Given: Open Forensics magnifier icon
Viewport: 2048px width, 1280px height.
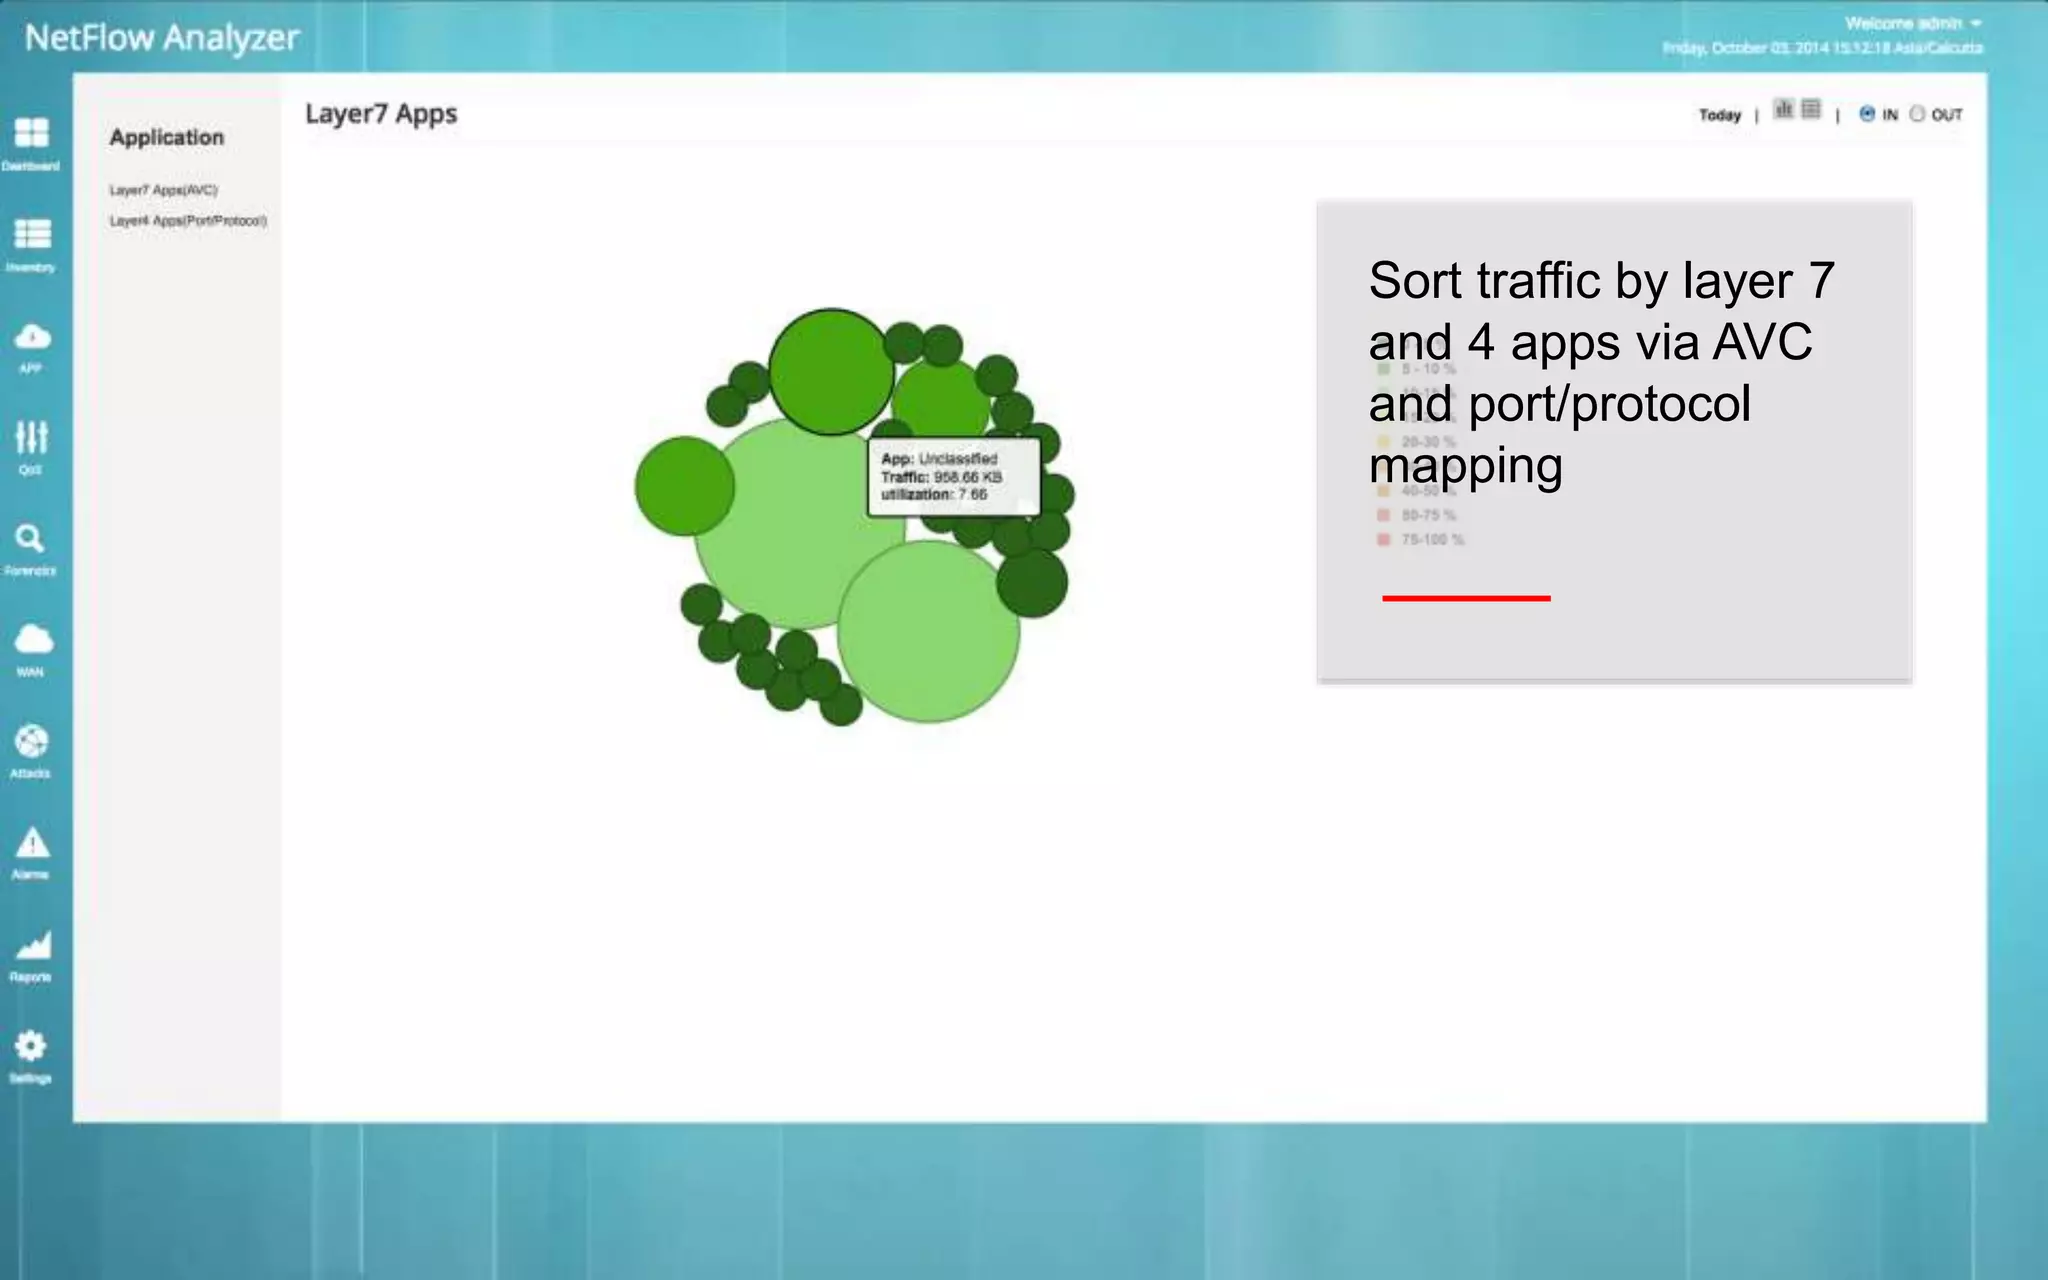Looking at the screenshot, I should coord(30,539).
